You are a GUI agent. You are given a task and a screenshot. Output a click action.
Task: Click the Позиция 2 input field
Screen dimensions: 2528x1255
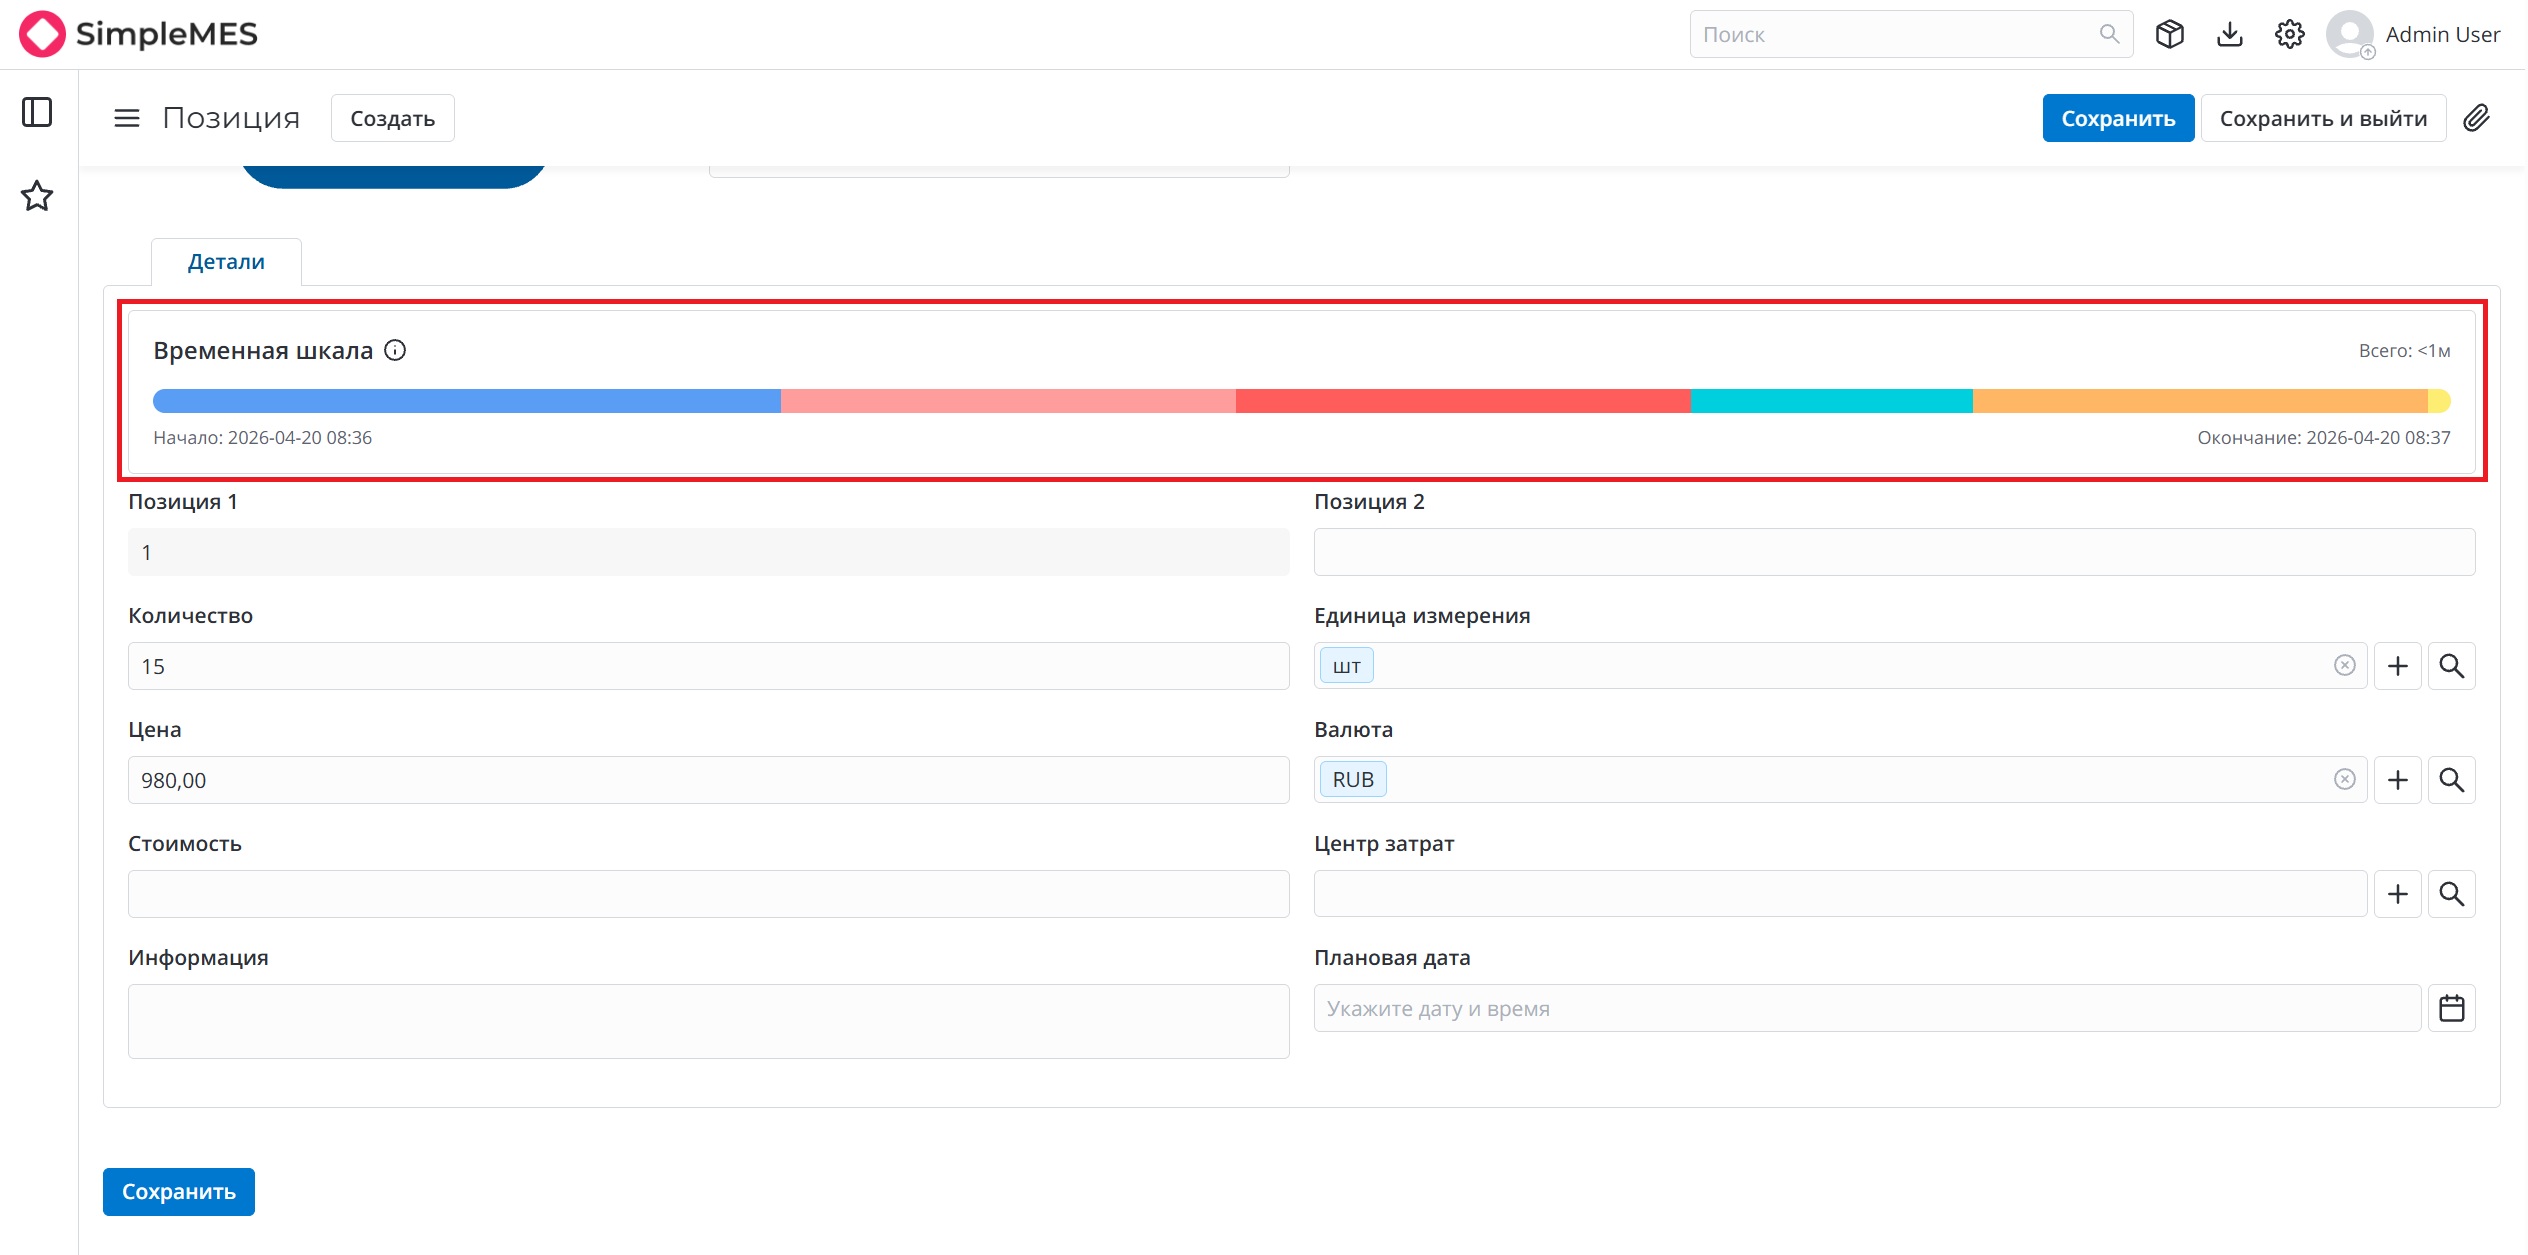point(1894,552)
